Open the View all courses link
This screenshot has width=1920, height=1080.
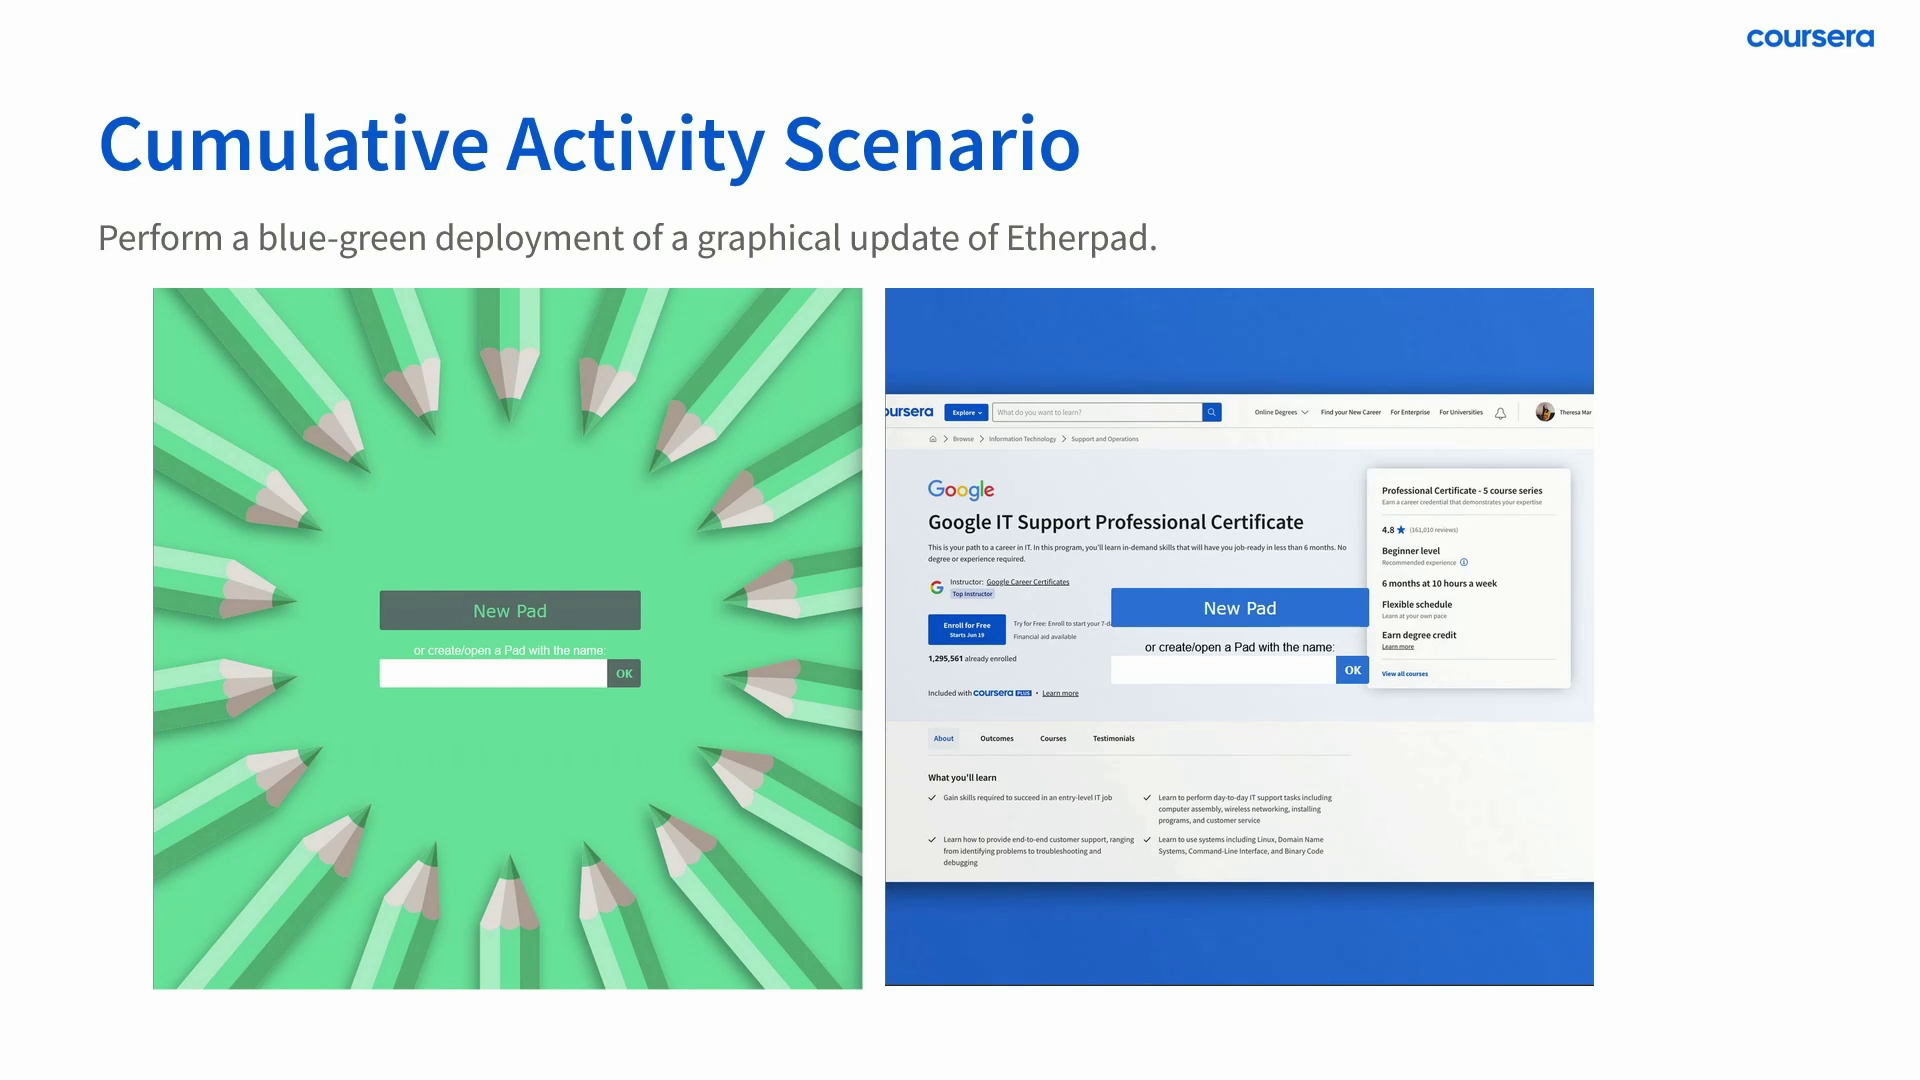[1404, 674]
